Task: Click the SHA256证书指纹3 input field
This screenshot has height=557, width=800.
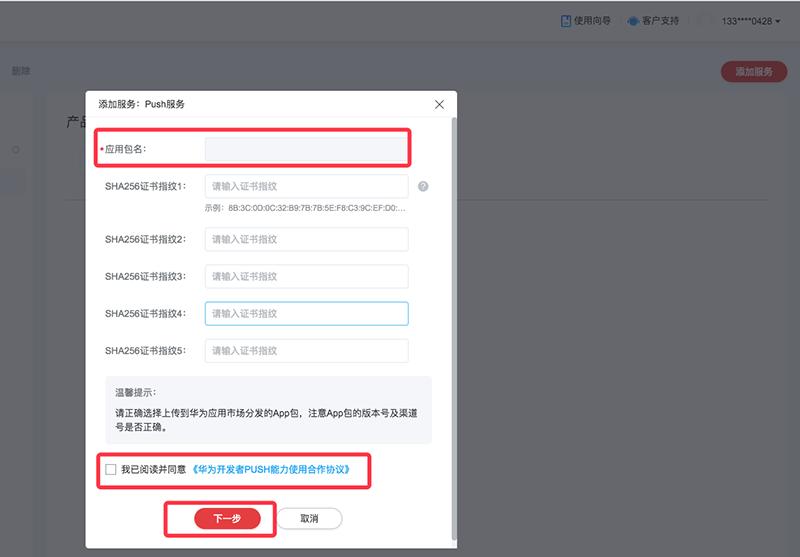Action: coord(306,276)
